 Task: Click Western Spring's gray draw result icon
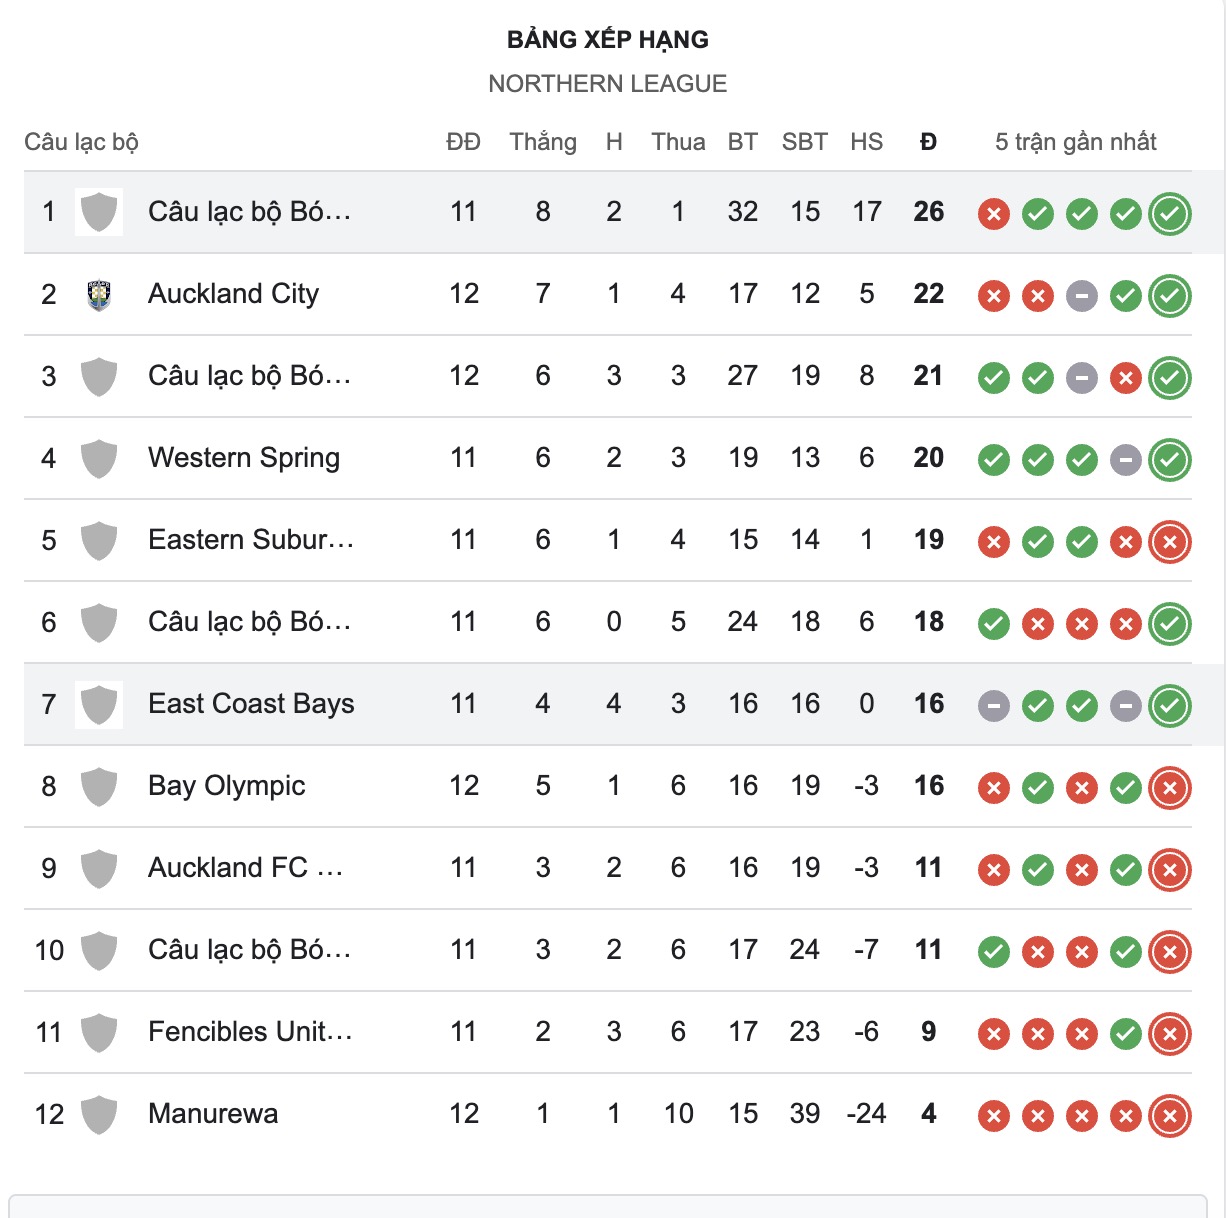(1125, 460)
